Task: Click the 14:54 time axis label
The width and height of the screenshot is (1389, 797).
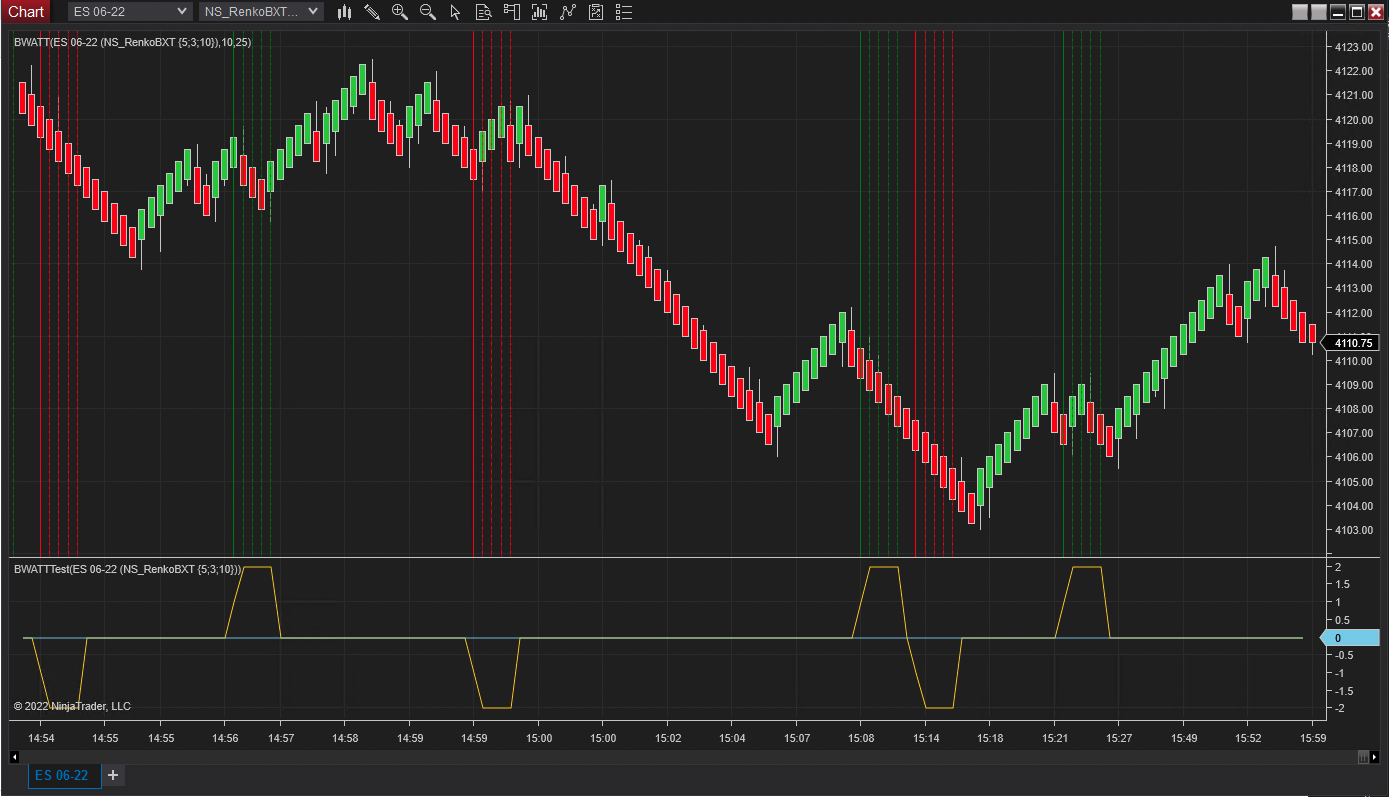Action: pyautogui.click(x=41, y=738)
